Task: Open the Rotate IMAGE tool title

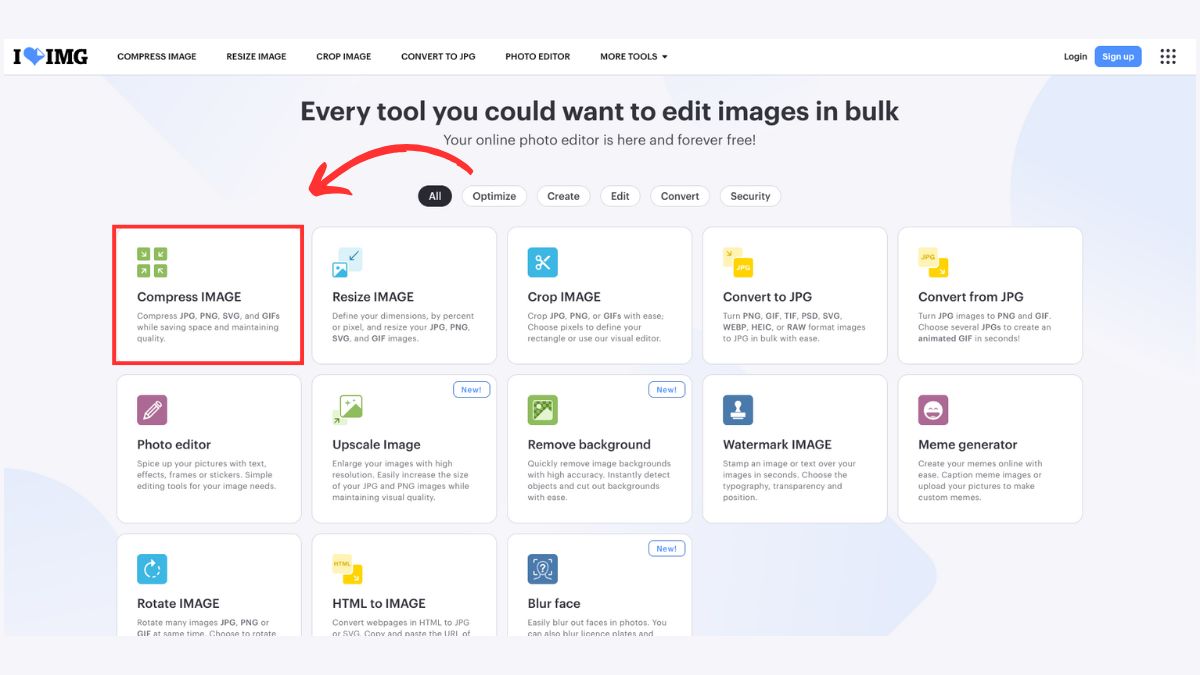Action: point(178,604)
